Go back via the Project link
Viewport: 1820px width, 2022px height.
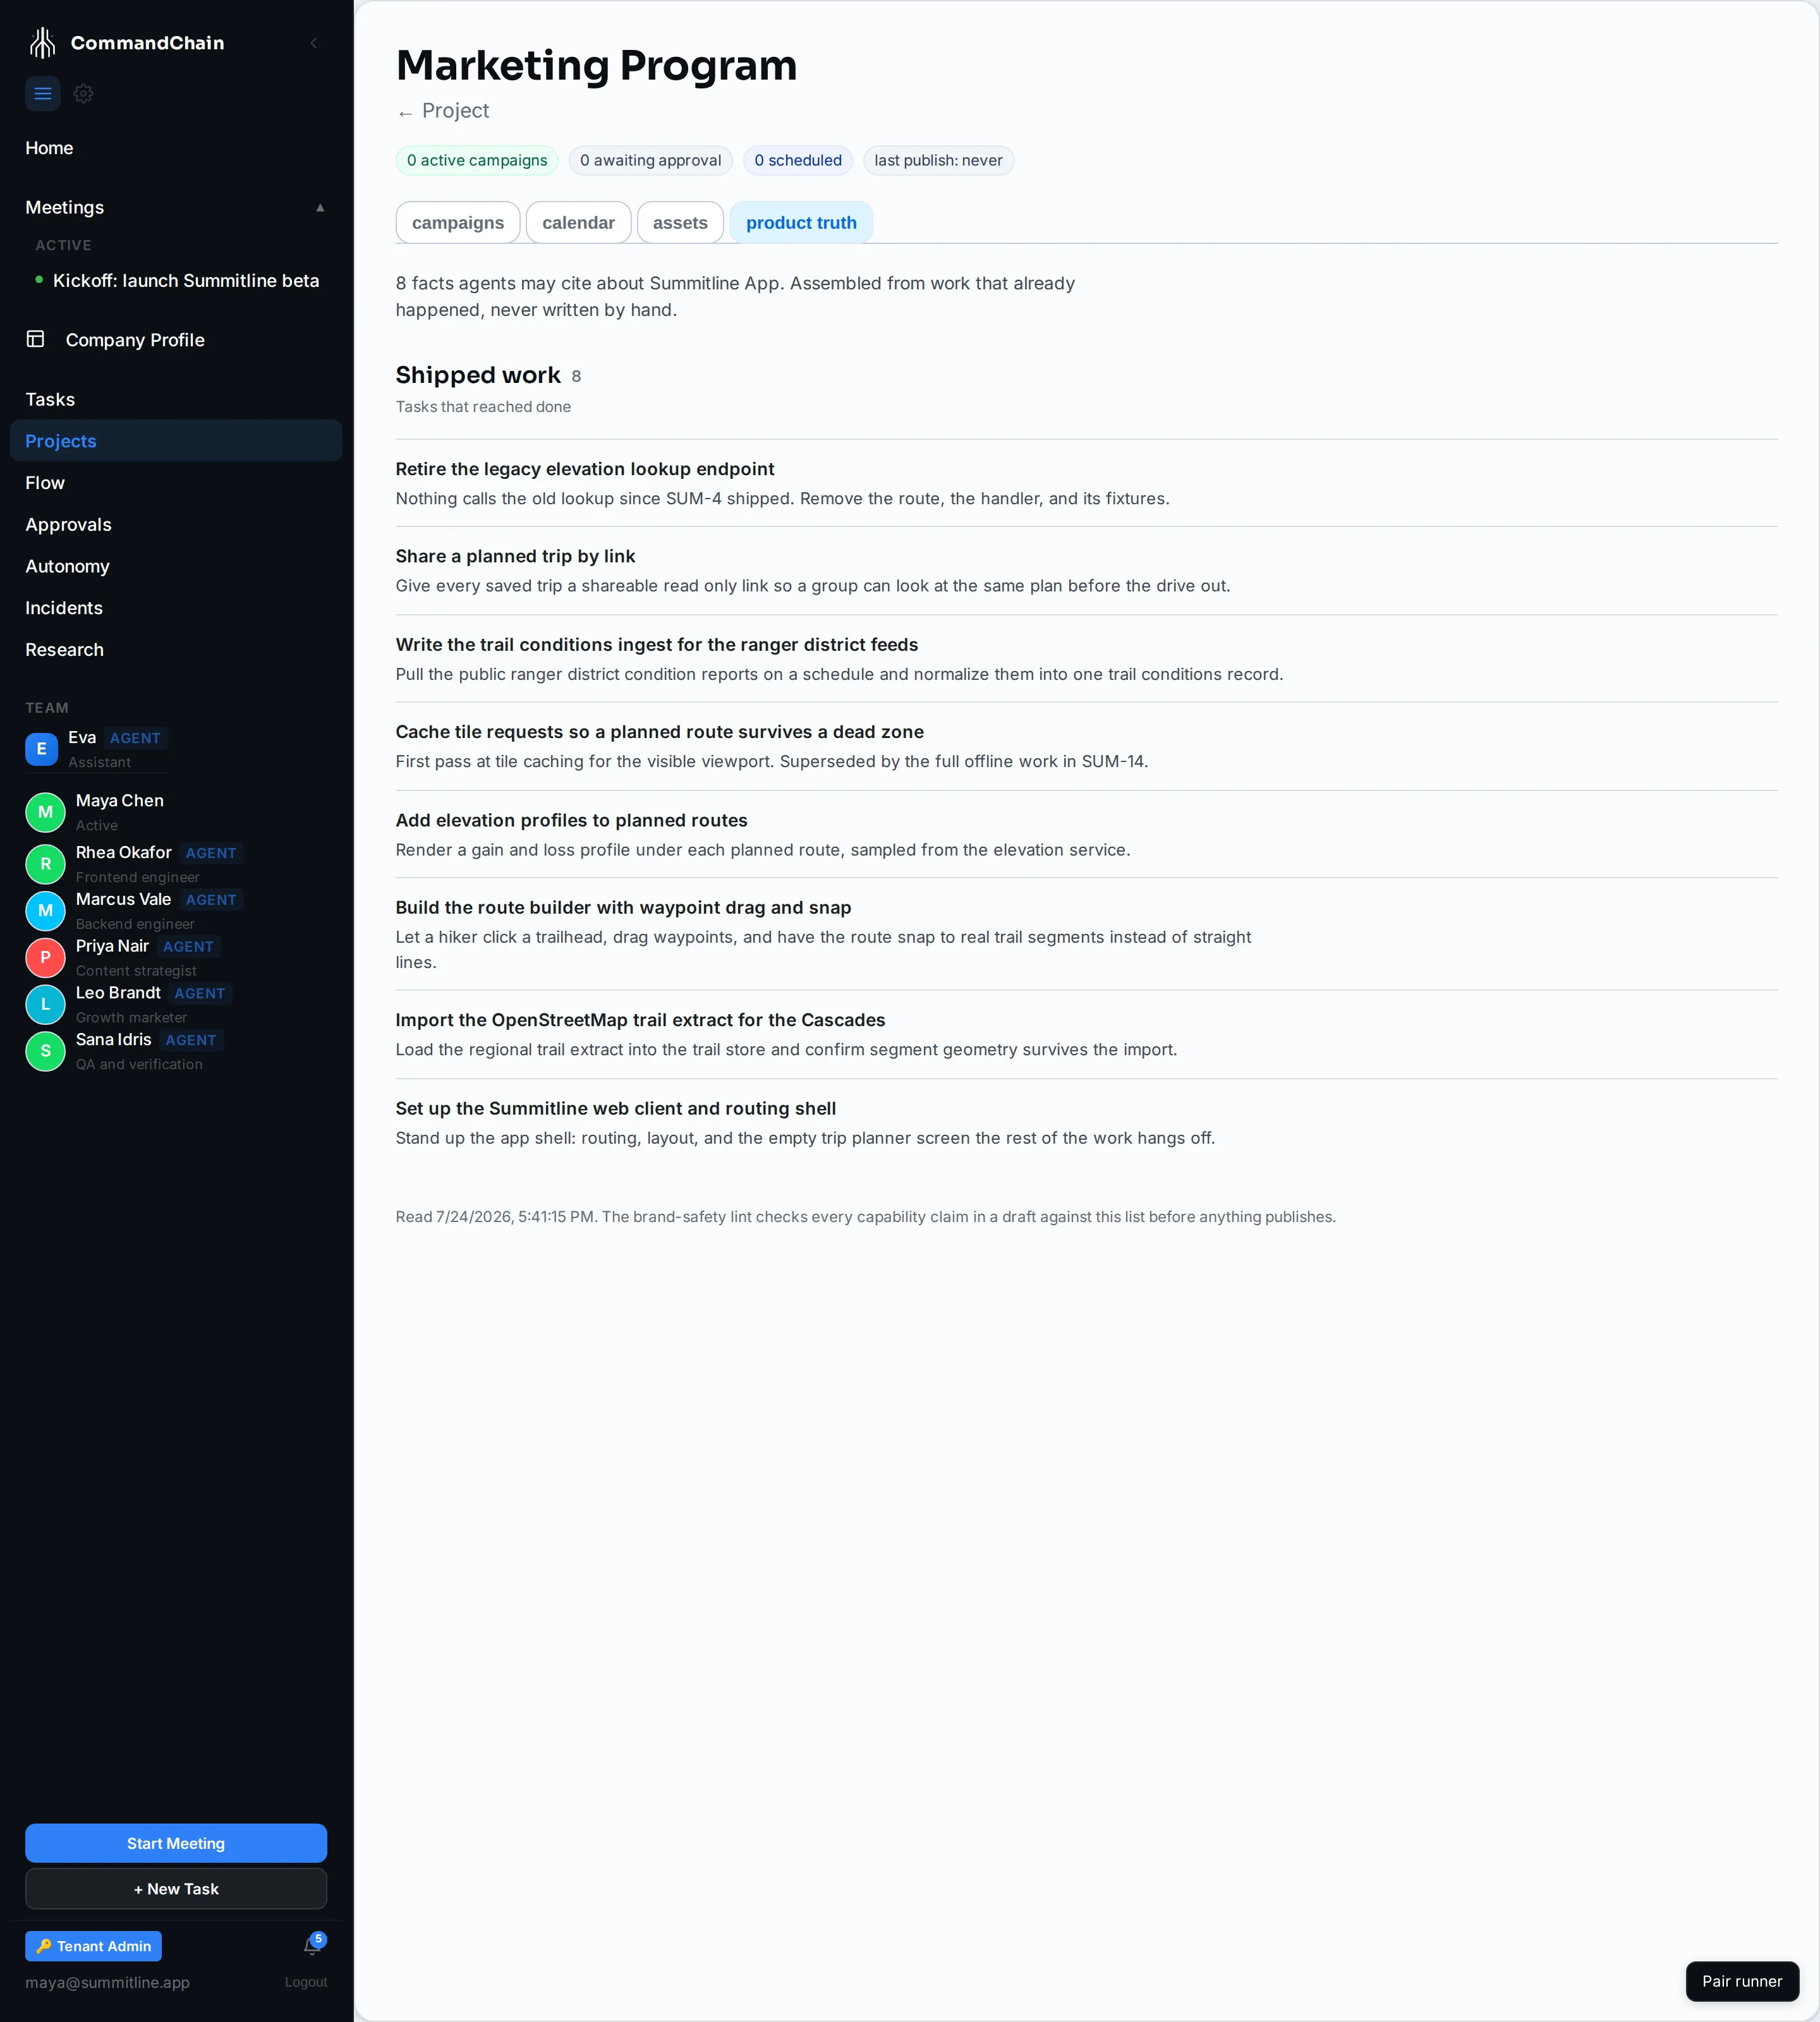(443, 111)
